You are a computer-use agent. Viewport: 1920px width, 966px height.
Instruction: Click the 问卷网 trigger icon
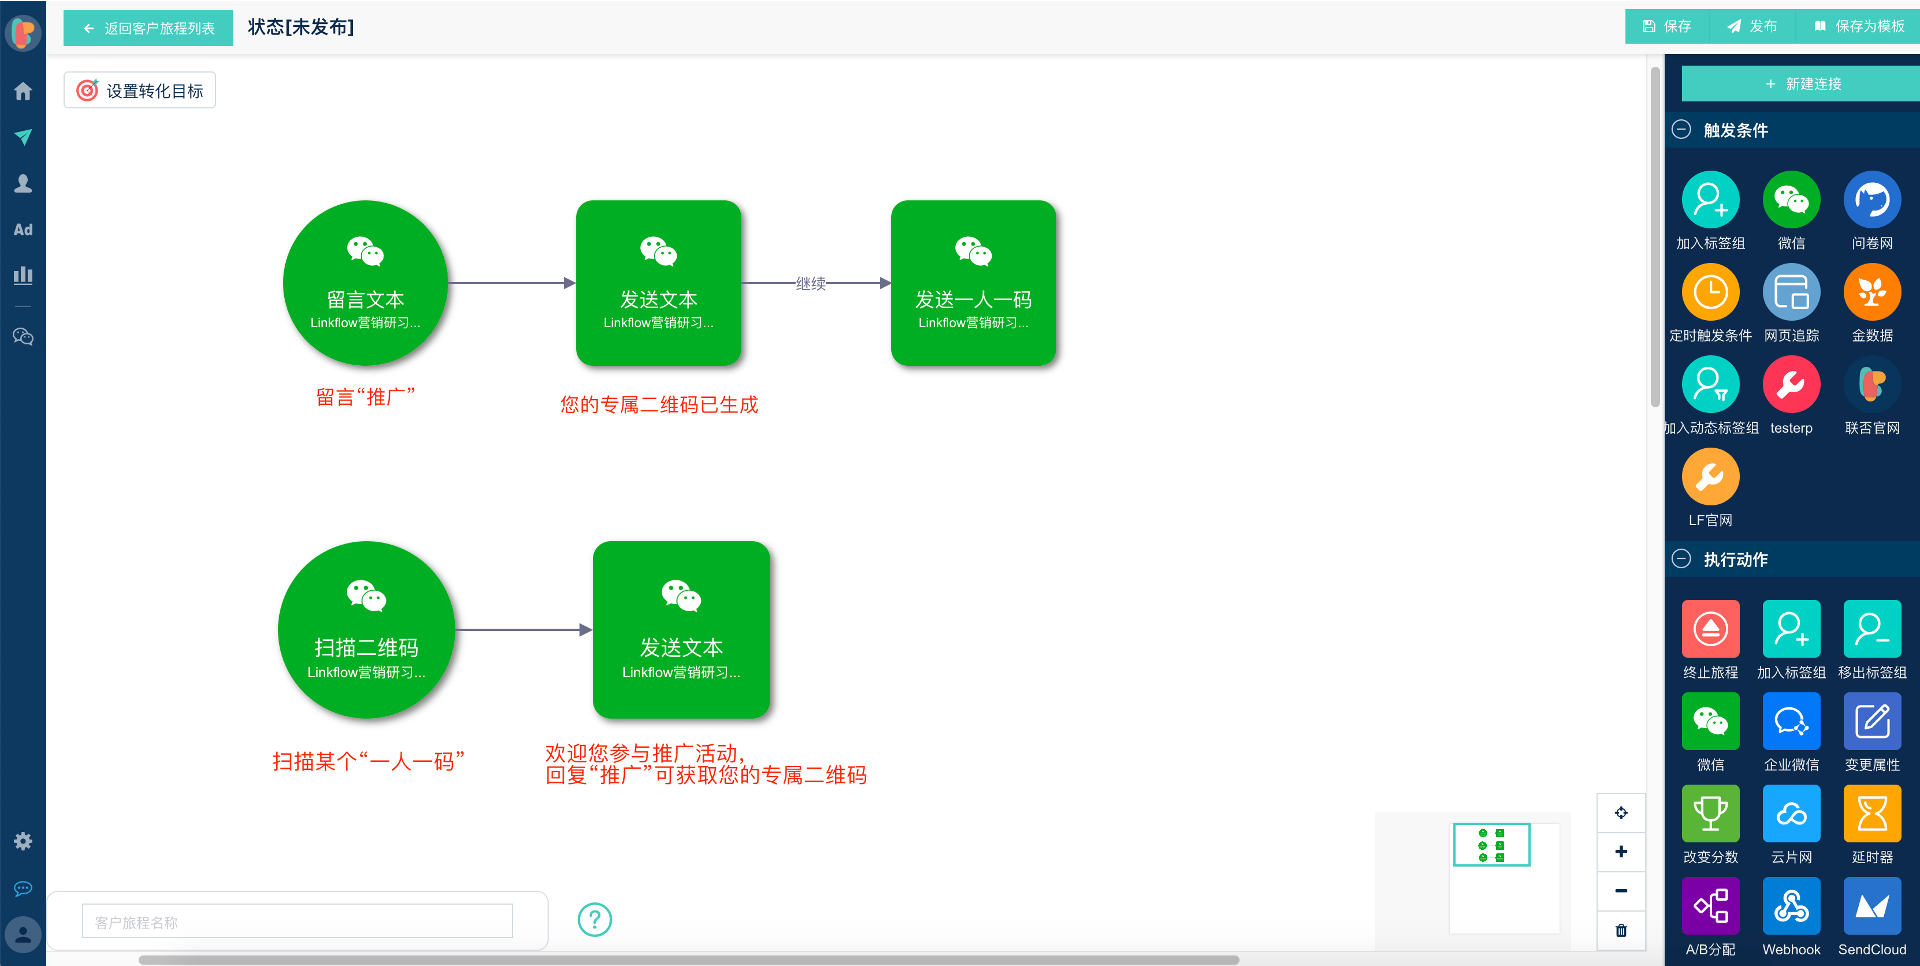coord(1871,201)
